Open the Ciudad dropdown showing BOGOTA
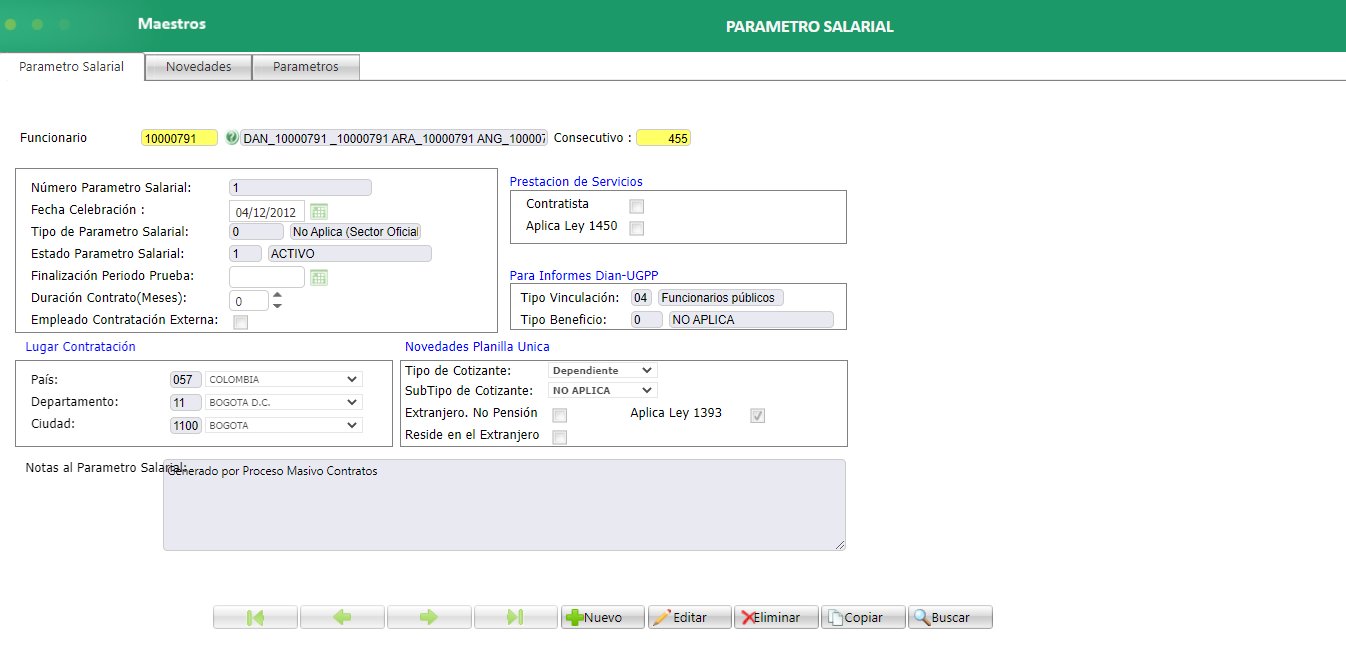 283,425
